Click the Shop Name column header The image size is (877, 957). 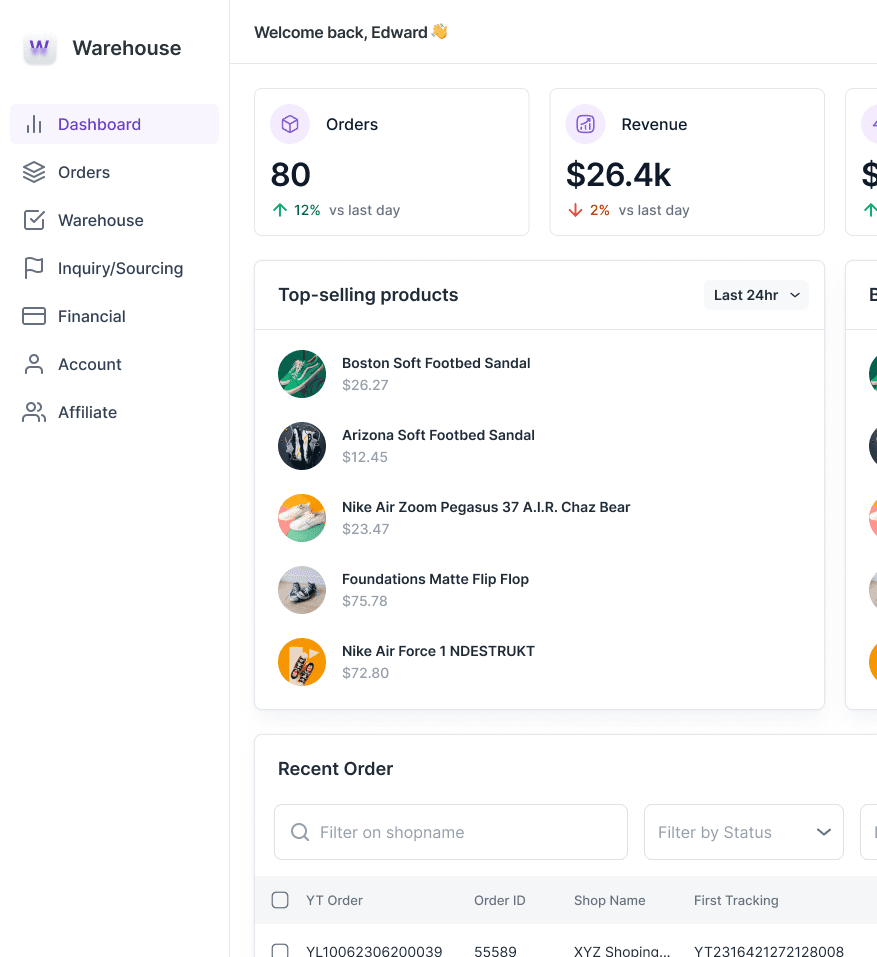point(610,900)
